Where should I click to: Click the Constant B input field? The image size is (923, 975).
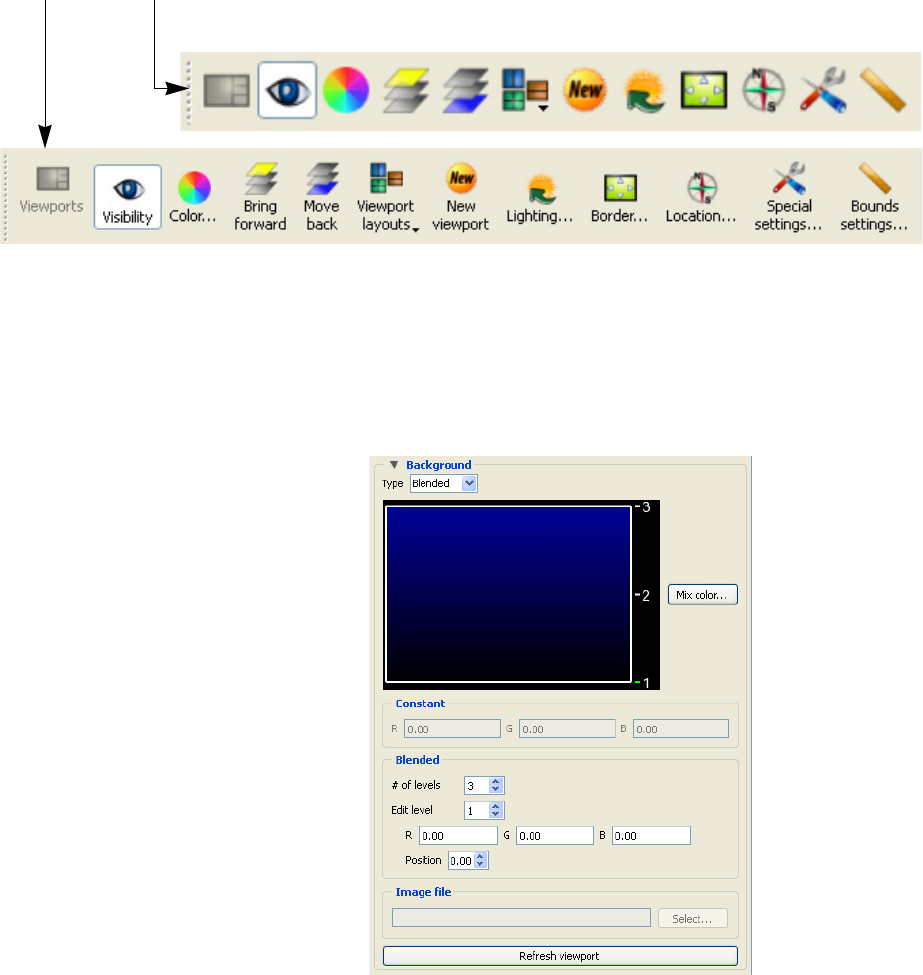click(x=681, y=729)
